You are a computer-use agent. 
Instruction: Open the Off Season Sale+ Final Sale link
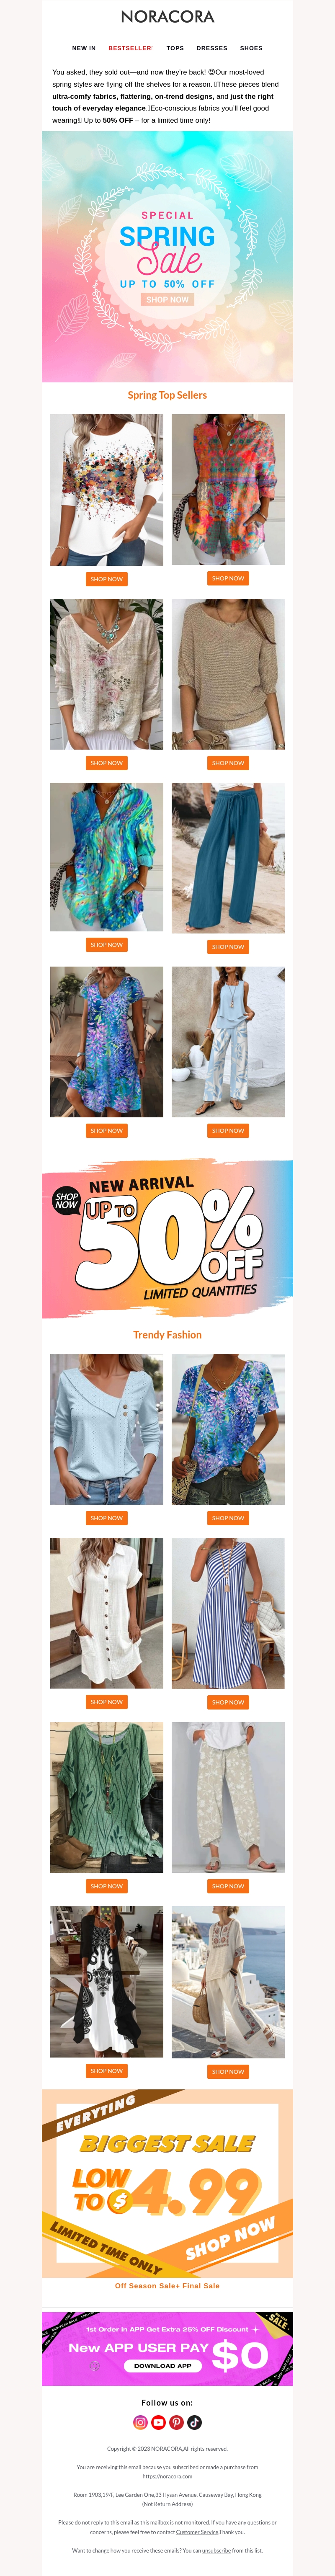click(x=167, y=2285)
